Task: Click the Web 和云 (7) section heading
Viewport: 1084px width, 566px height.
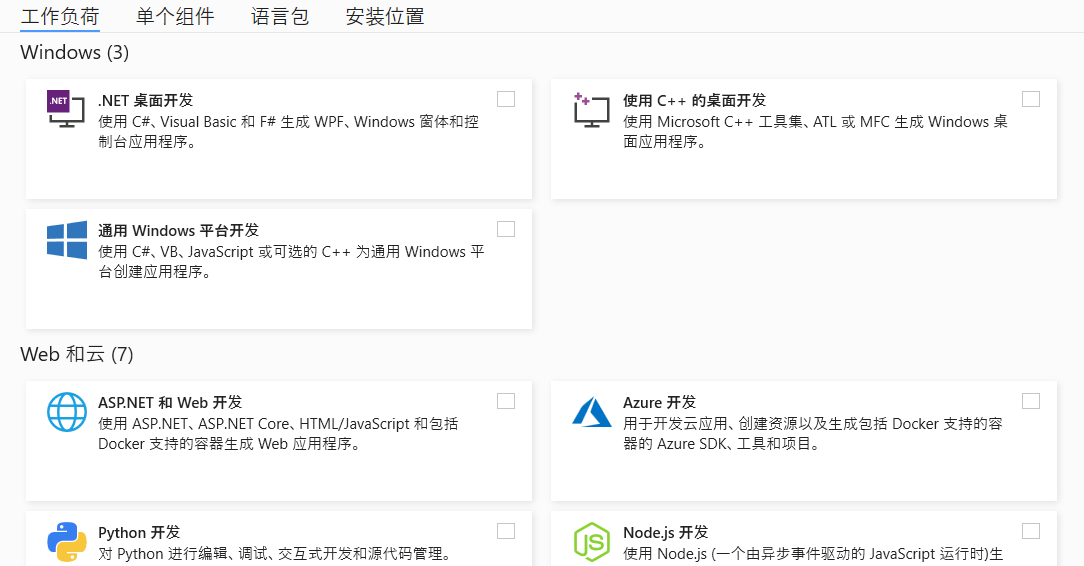Action: click(77, 355)
